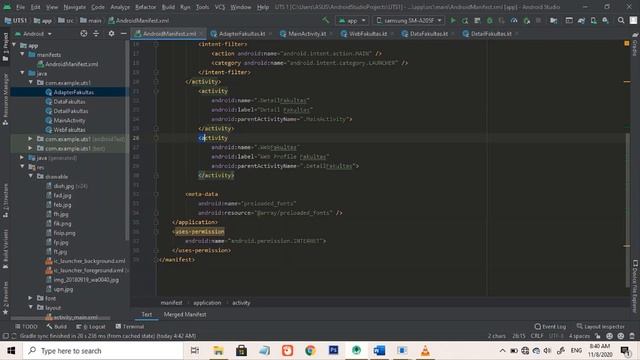Switch to MainActivity.kt tab
This screenshot has width=640, height=360.
click(x=307, y=34)
